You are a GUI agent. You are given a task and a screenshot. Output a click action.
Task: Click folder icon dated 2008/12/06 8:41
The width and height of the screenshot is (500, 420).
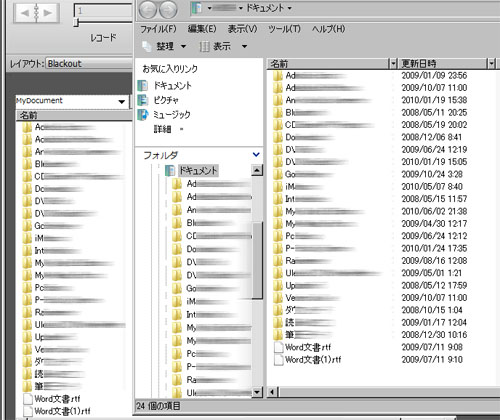click(x=278, y=137)
